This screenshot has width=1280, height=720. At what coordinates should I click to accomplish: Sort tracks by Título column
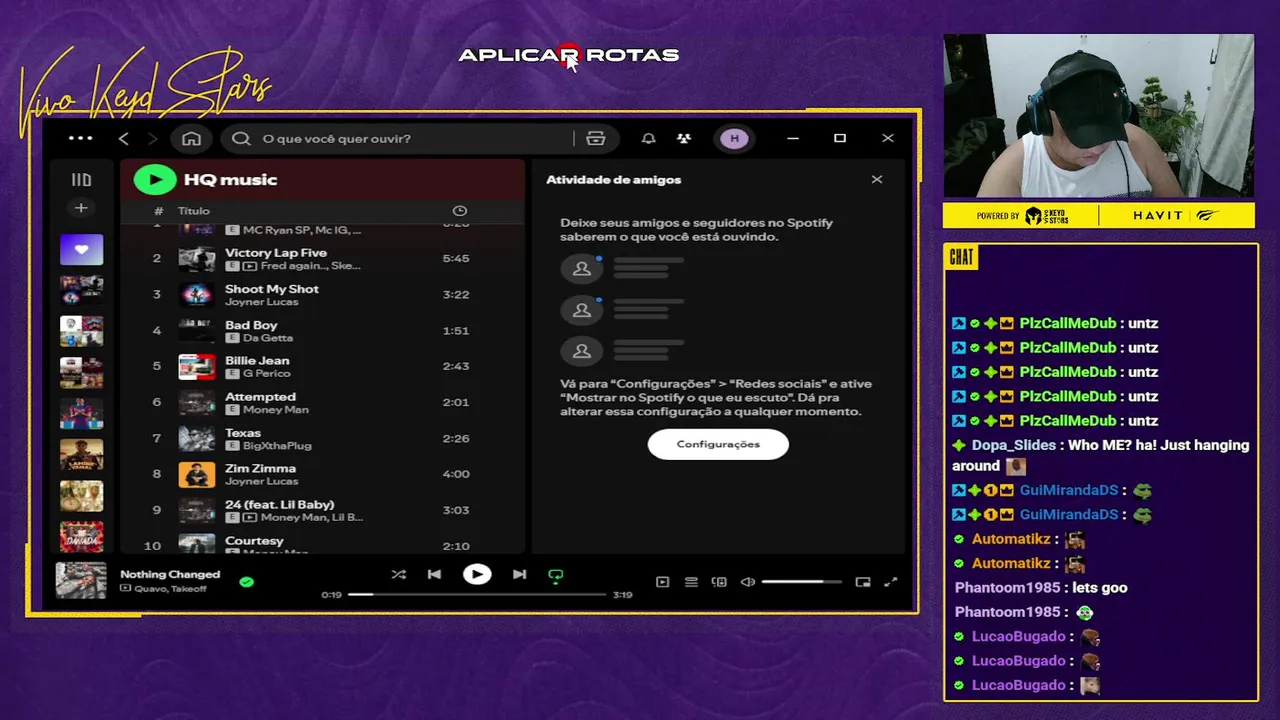click(x=194, y=211)
